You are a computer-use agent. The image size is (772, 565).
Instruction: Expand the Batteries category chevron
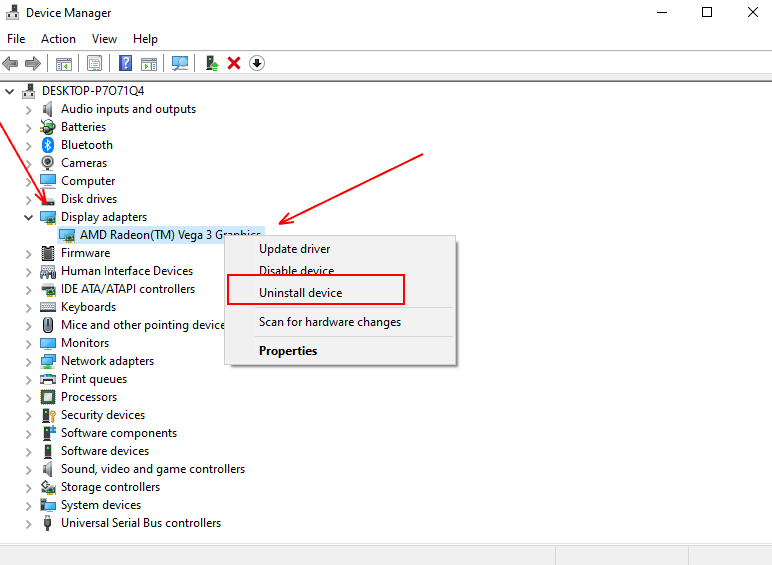[x=29, y=127]
